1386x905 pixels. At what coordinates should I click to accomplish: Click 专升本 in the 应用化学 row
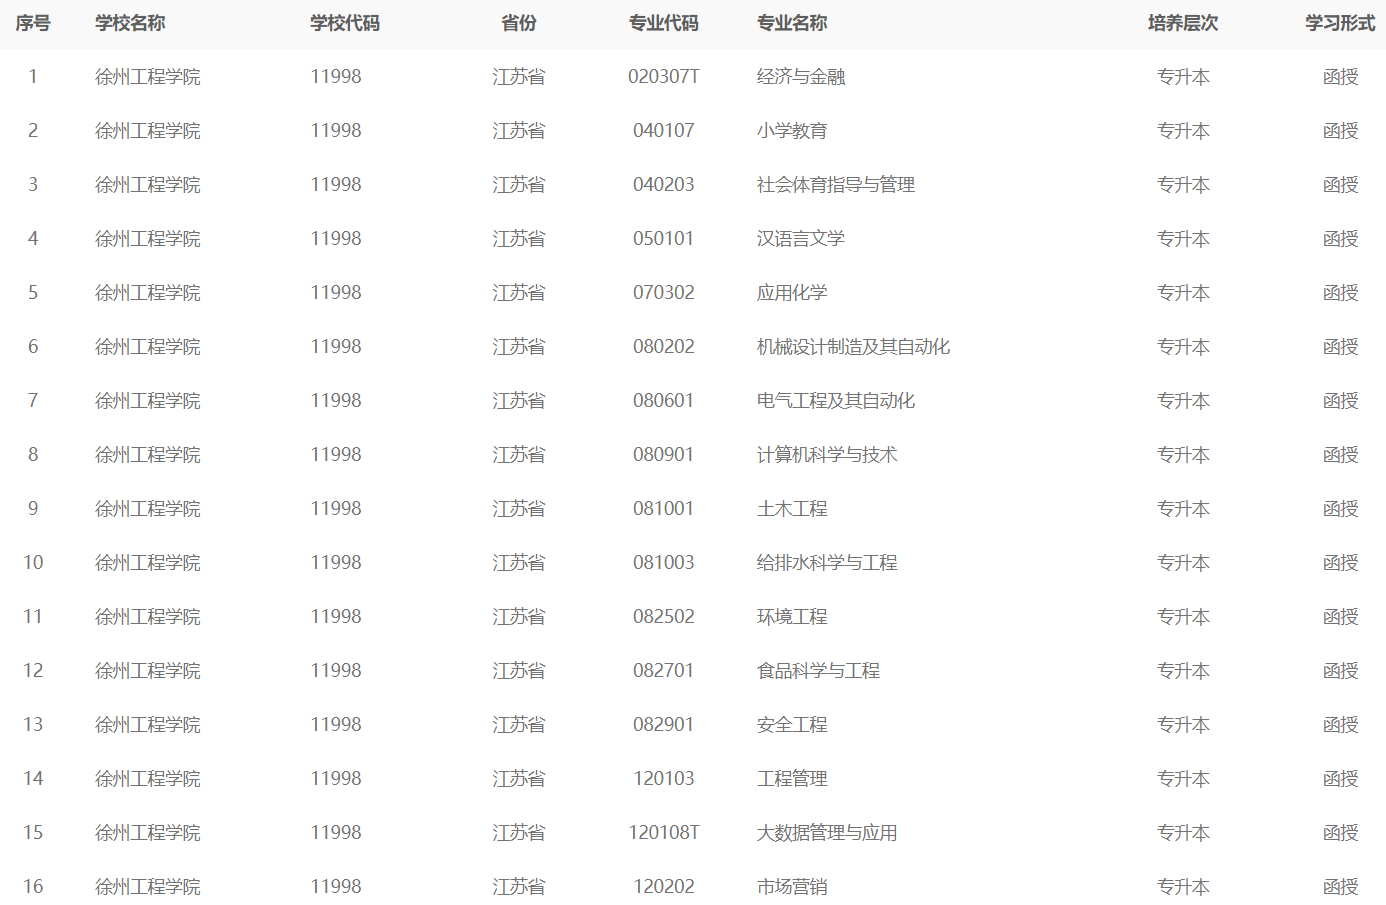[x=1183, y=293]
